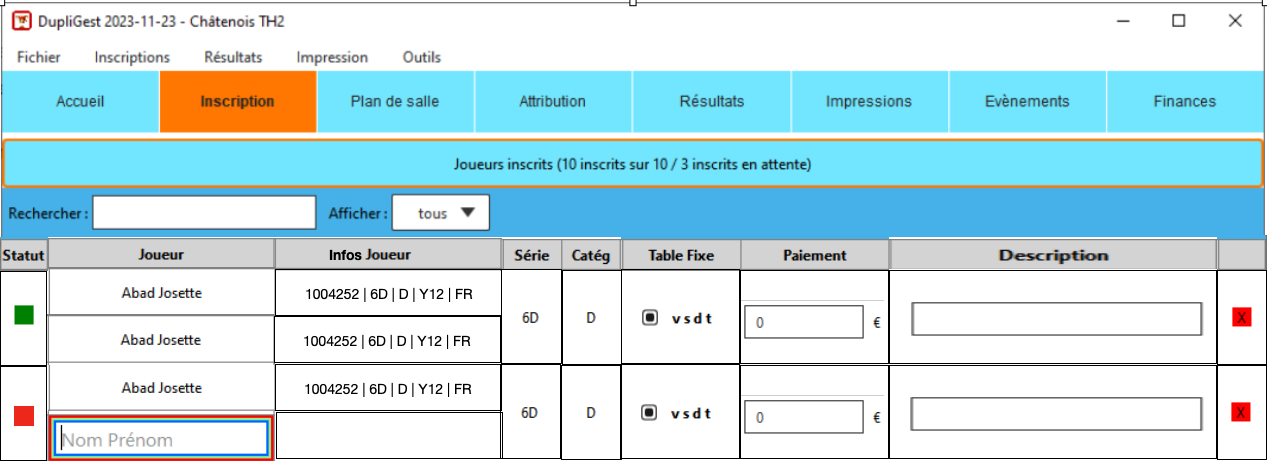Image resolution: width=1268 pixels, height=462 pixels.
Task: Open the Fichier menu
Action: click(x=39, y=57)
